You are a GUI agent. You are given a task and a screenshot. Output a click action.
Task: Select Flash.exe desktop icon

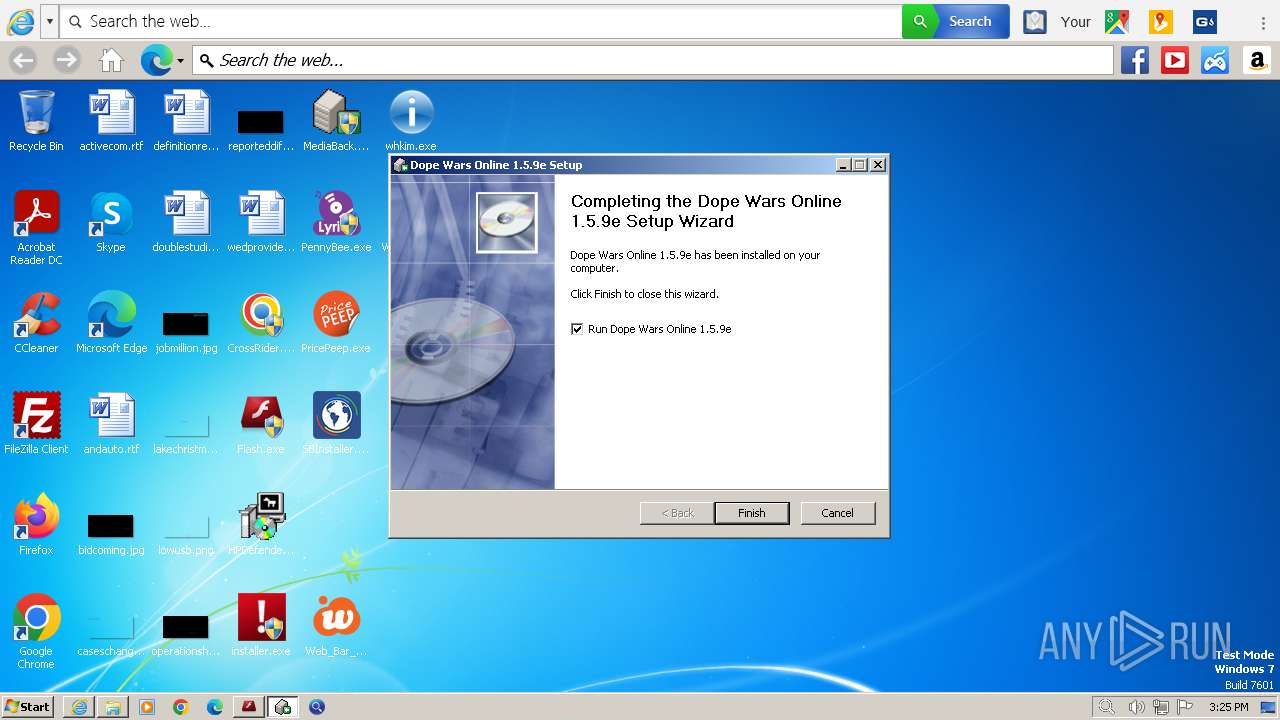pyautogui.click(x=261, y=423)
